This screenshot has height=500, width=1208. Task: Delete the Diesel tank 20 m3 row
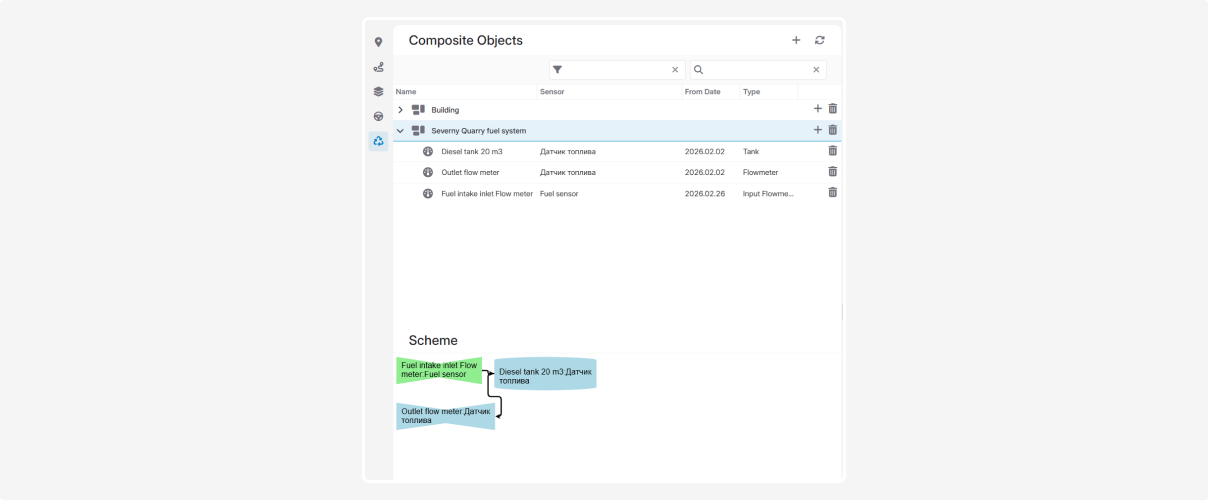point(833,151)
